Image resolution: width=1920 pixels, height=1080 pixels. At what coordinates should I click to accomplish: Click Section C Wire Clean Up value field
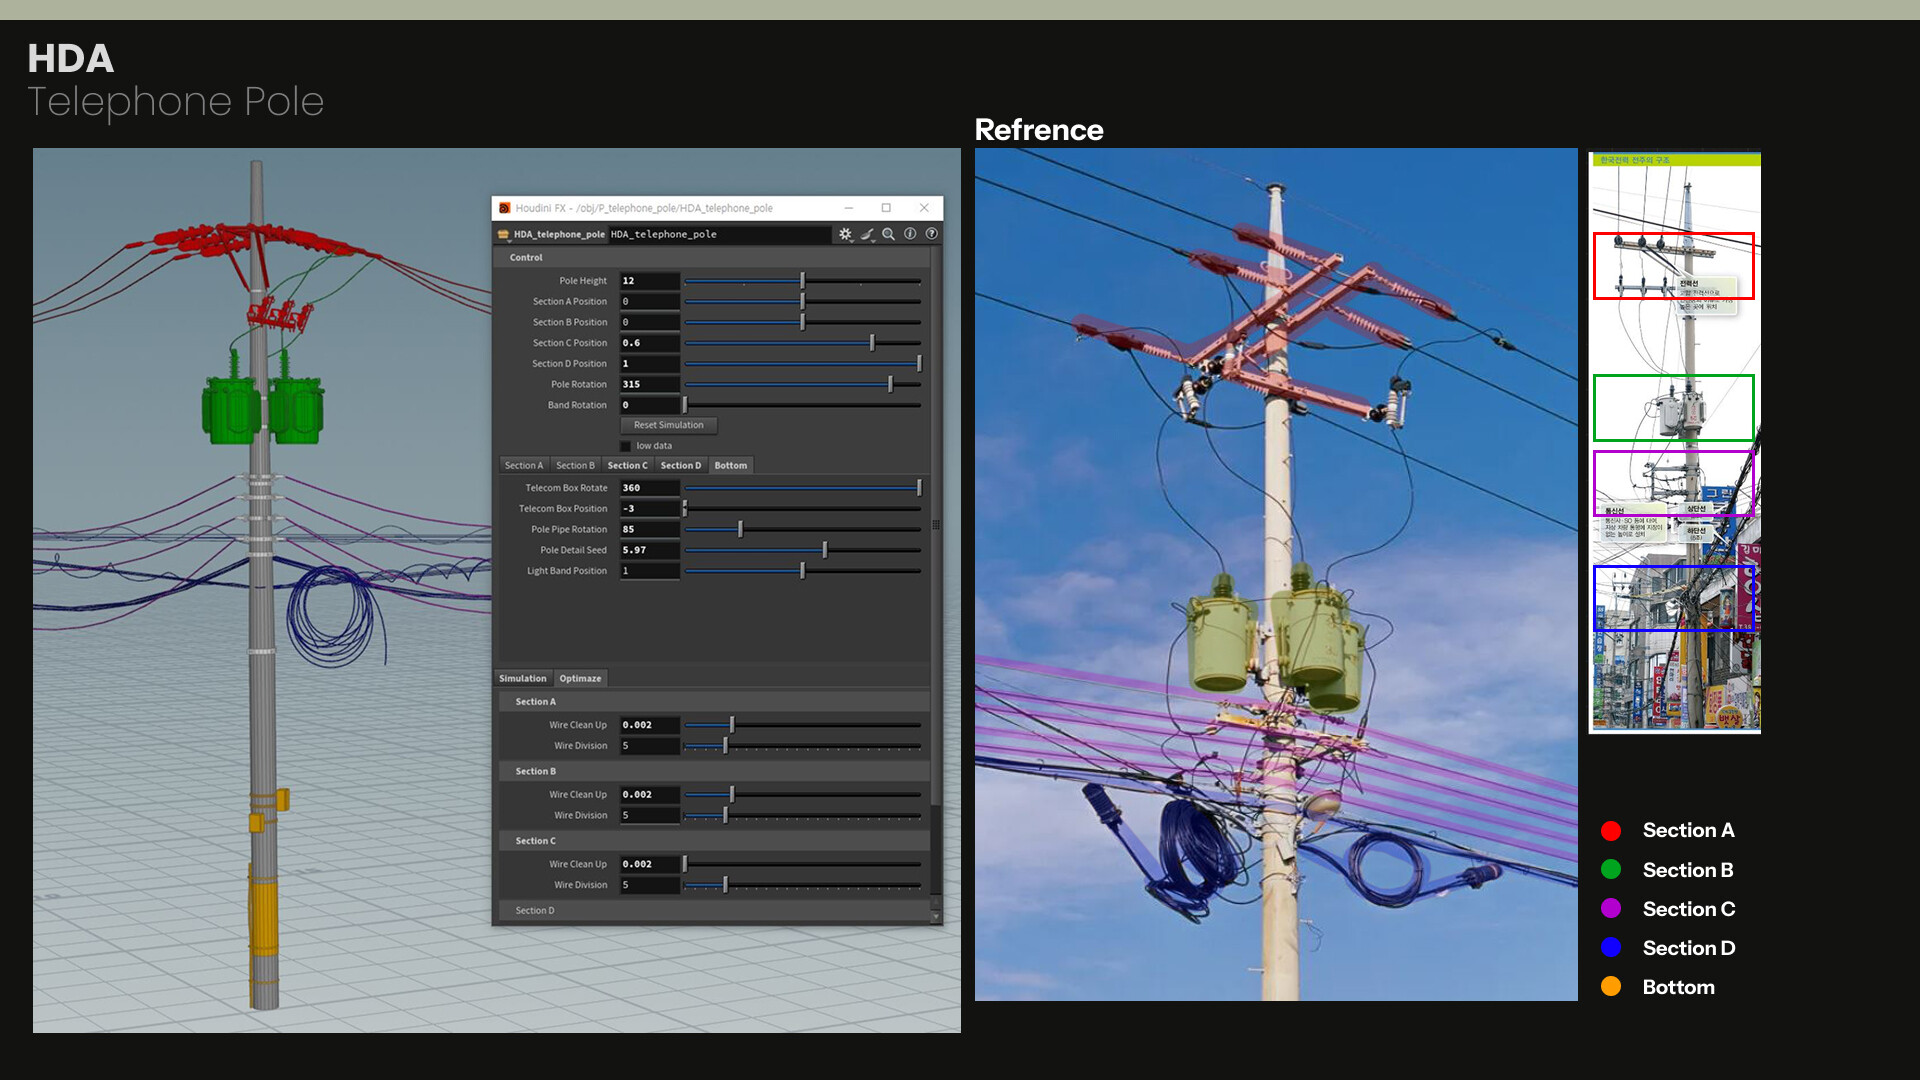[650, 864]
